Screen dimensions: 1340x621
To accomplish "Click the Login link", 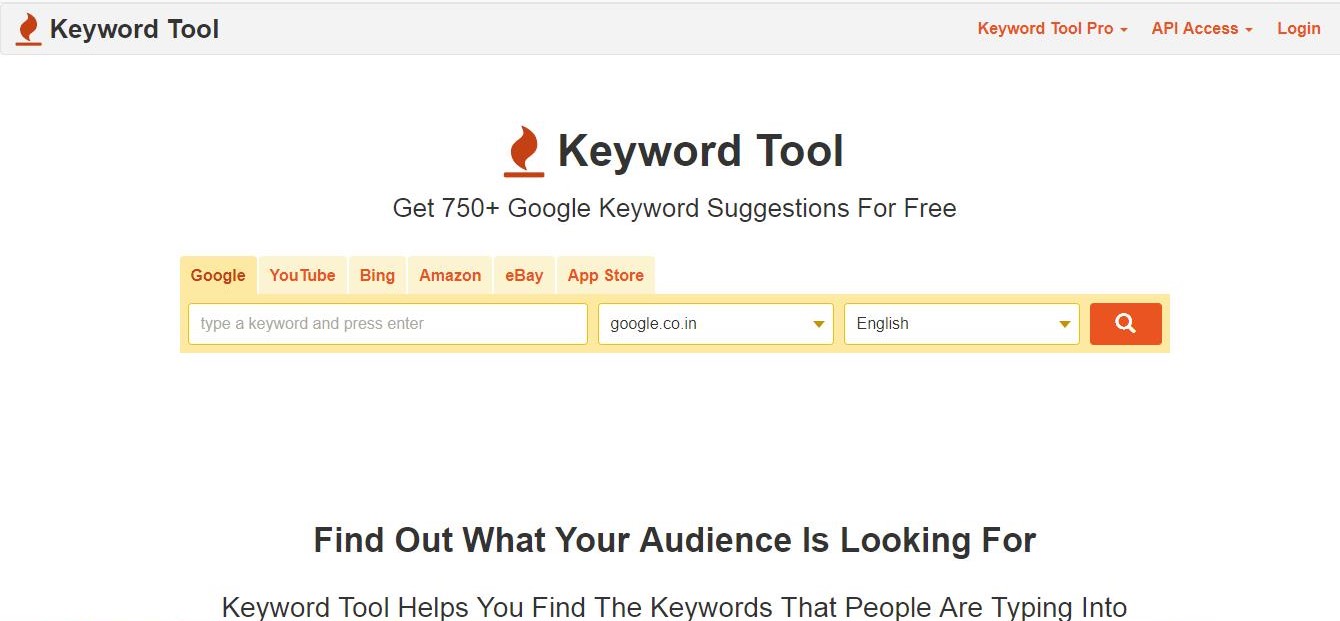I will pos(1298,29).
